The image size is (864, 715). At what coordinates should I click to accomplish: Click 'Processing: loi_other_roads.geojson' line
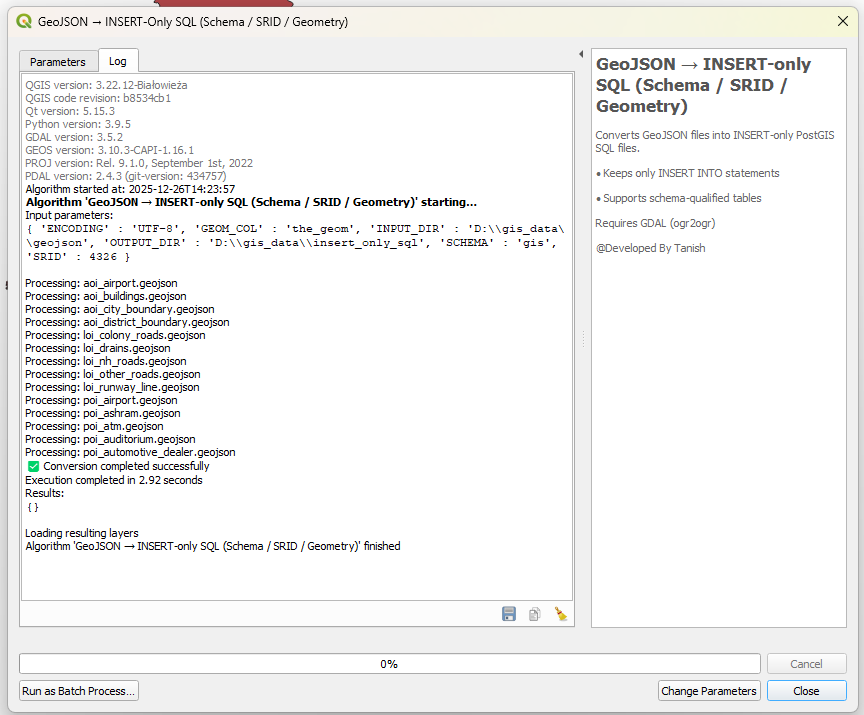pyautogui.click(x=113, y=374)
